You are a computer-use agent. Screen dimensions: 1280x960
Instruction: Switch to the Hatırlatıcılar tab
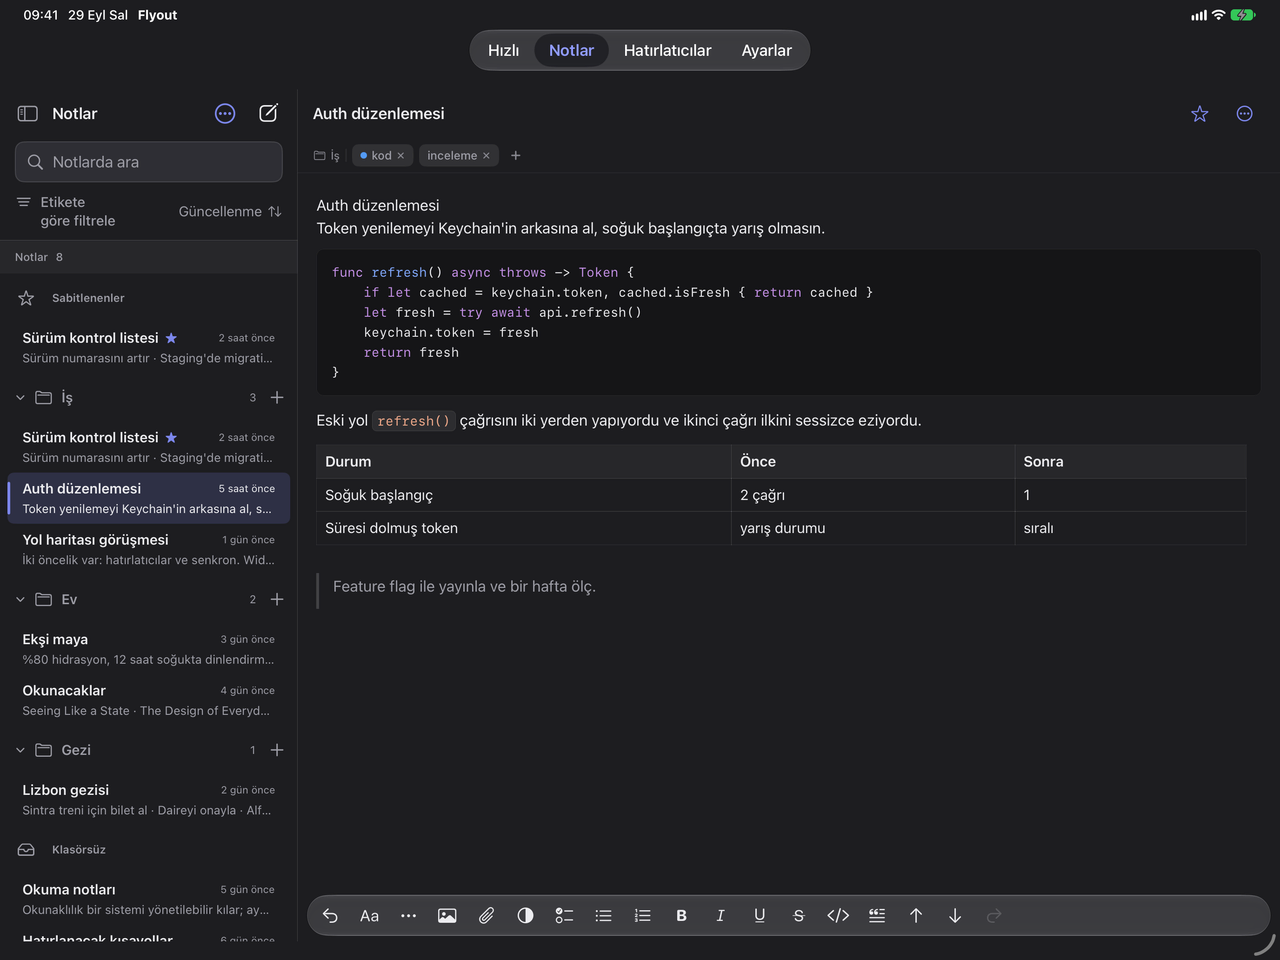[667, 50]
